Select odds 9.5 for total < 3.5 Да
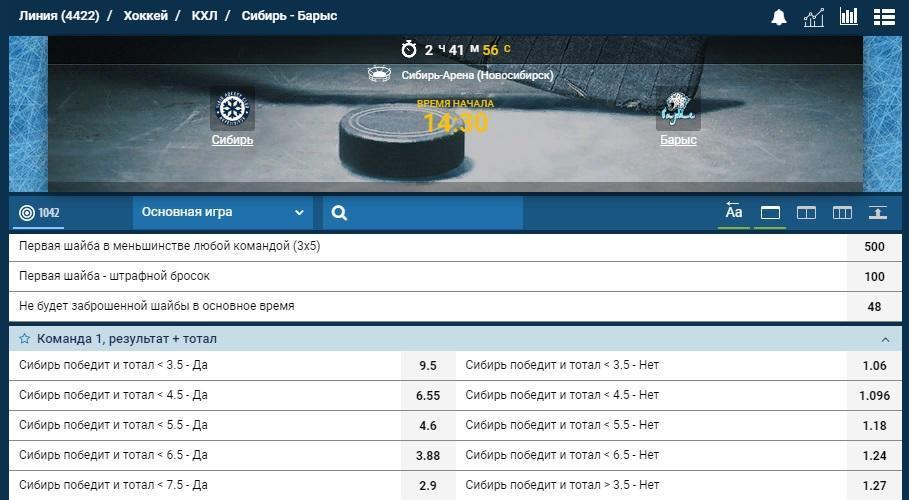Image resolution: width=909 pixels, height=500 pixels. [427, 366]
